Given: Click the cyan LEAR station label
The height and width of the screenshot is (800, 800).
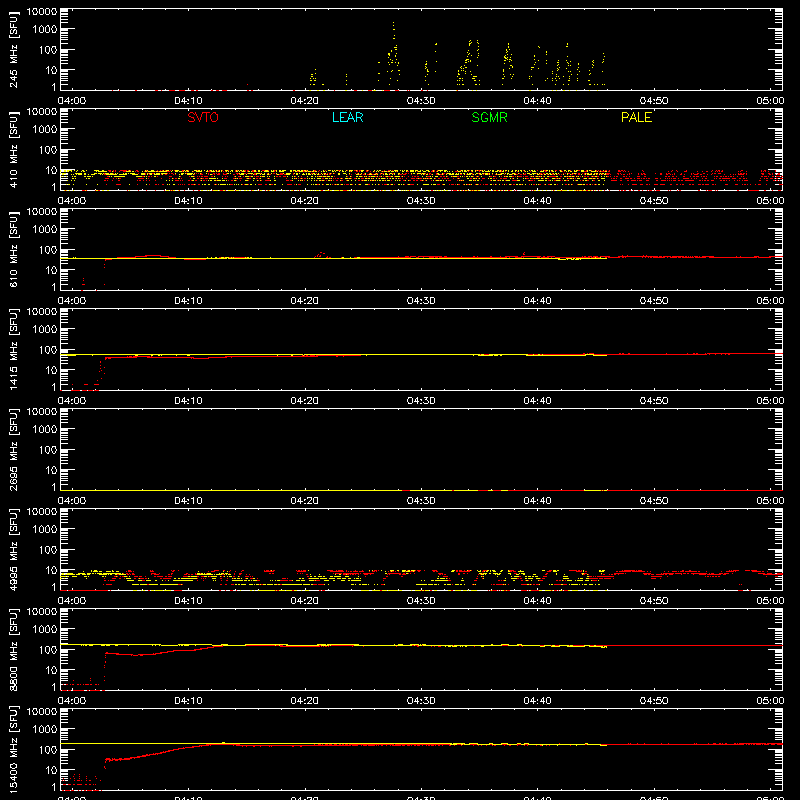Looking at the screenshot, I should (x=347, y=117).
